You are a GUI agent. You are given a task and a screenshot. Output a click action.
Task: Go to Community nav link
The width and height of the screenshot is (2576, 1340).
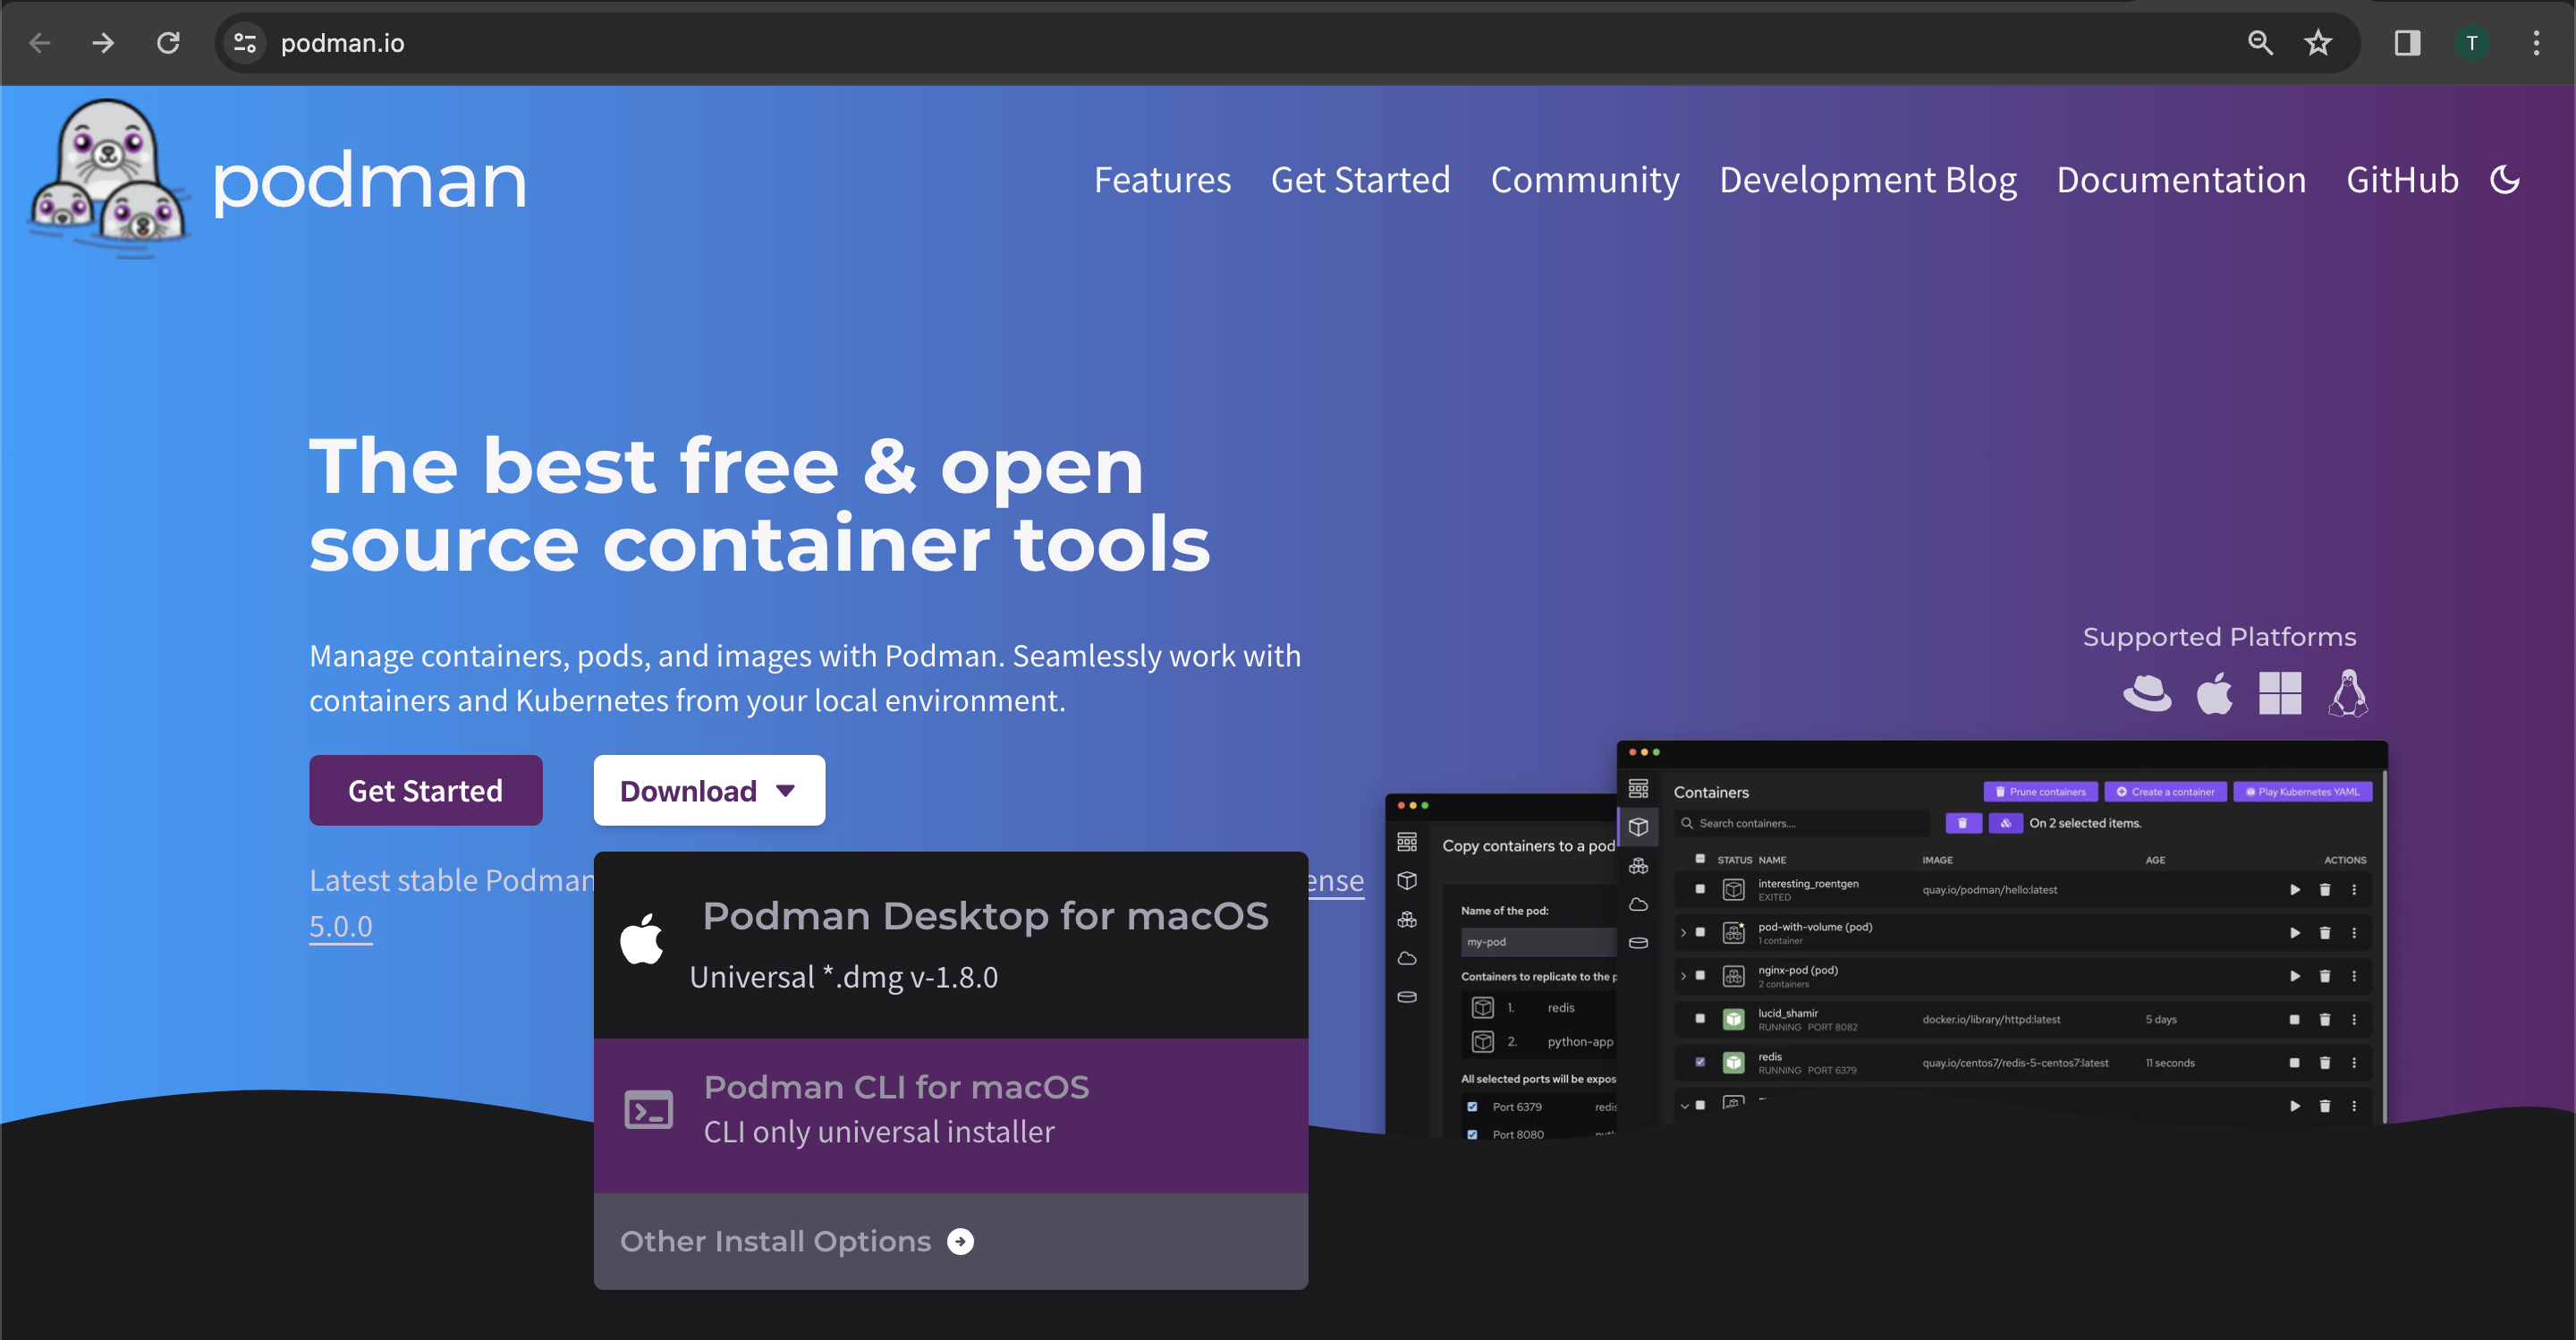coord(1584,180)
